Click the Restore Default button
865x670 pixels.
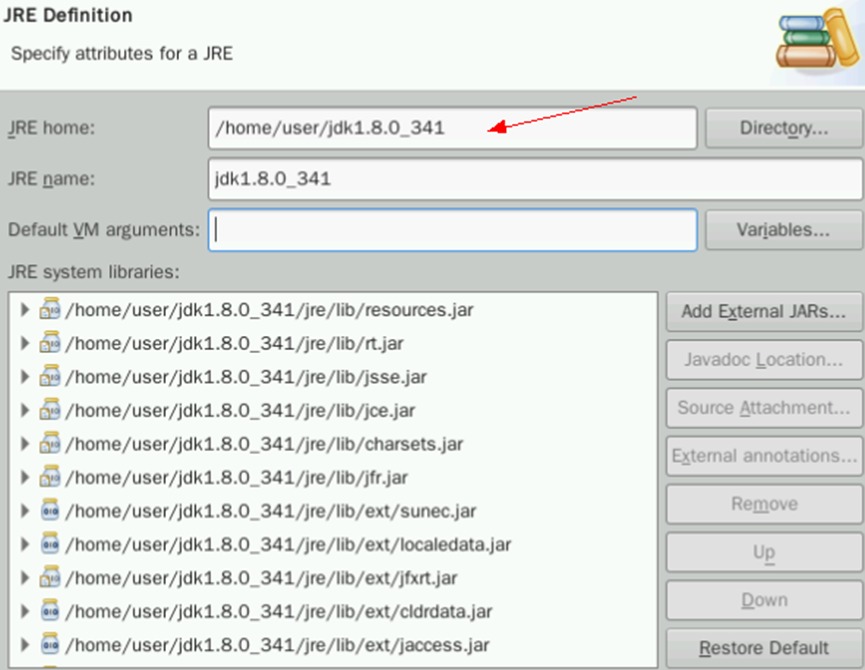coord(764,648)
